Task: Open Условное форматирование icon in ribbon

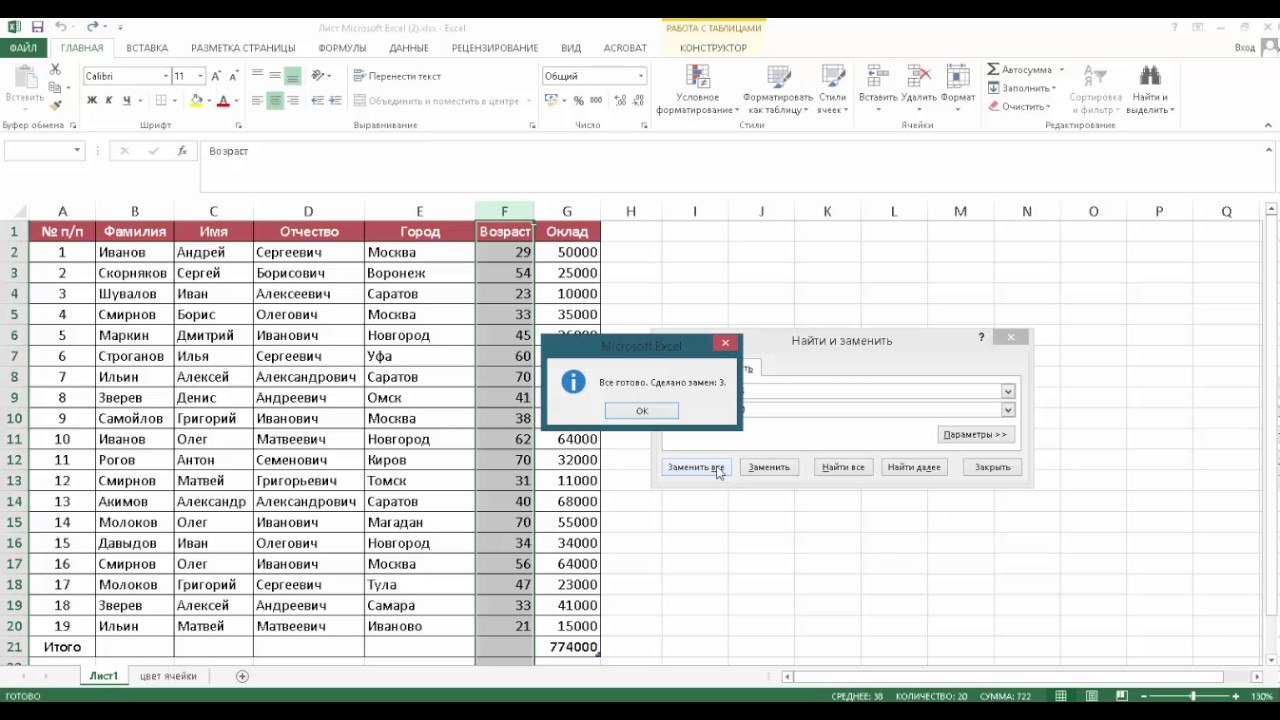Action: (x=697, y=77)
